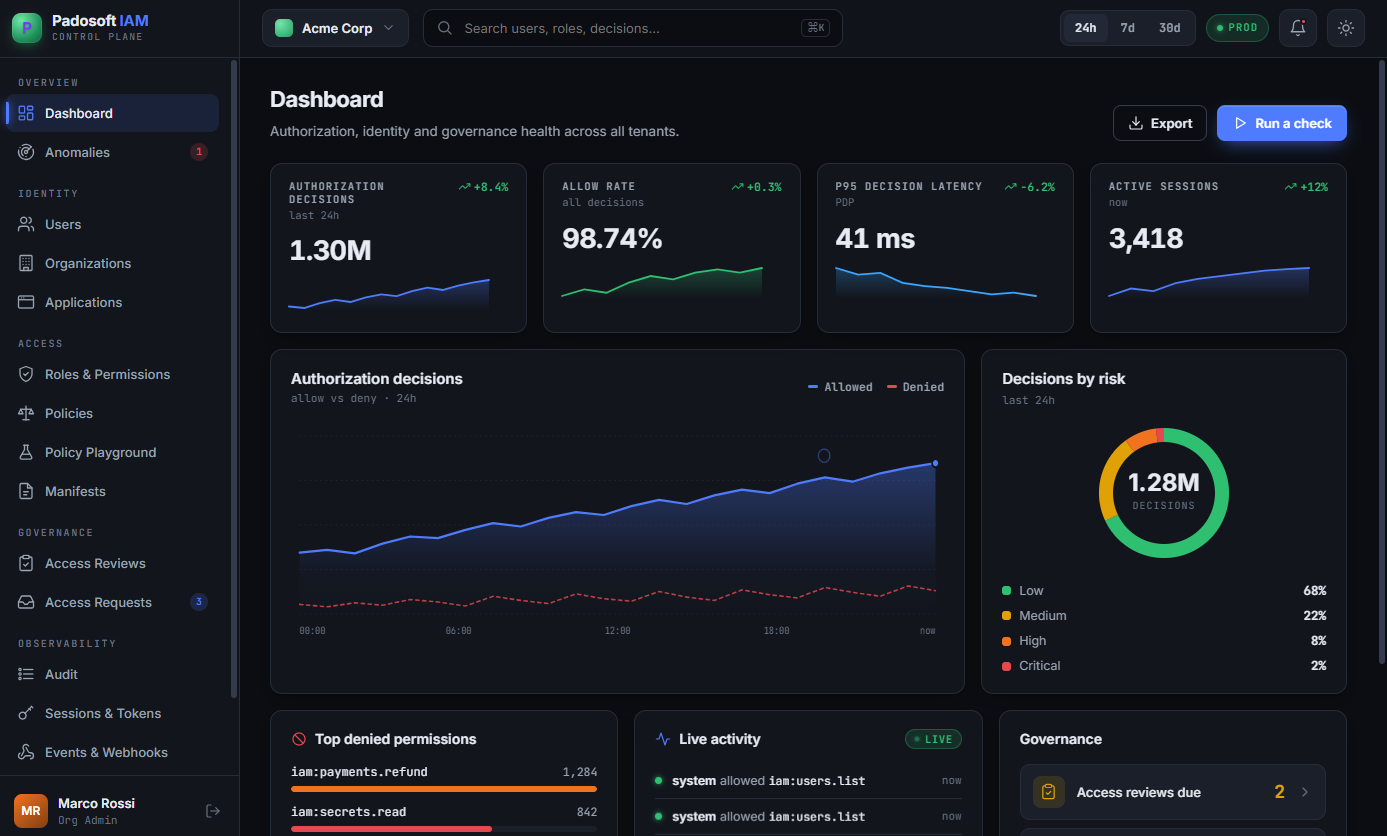Toggle the light/dark theme sun button
This screenshot has height=836, width=1387.
pos(1346,28)
